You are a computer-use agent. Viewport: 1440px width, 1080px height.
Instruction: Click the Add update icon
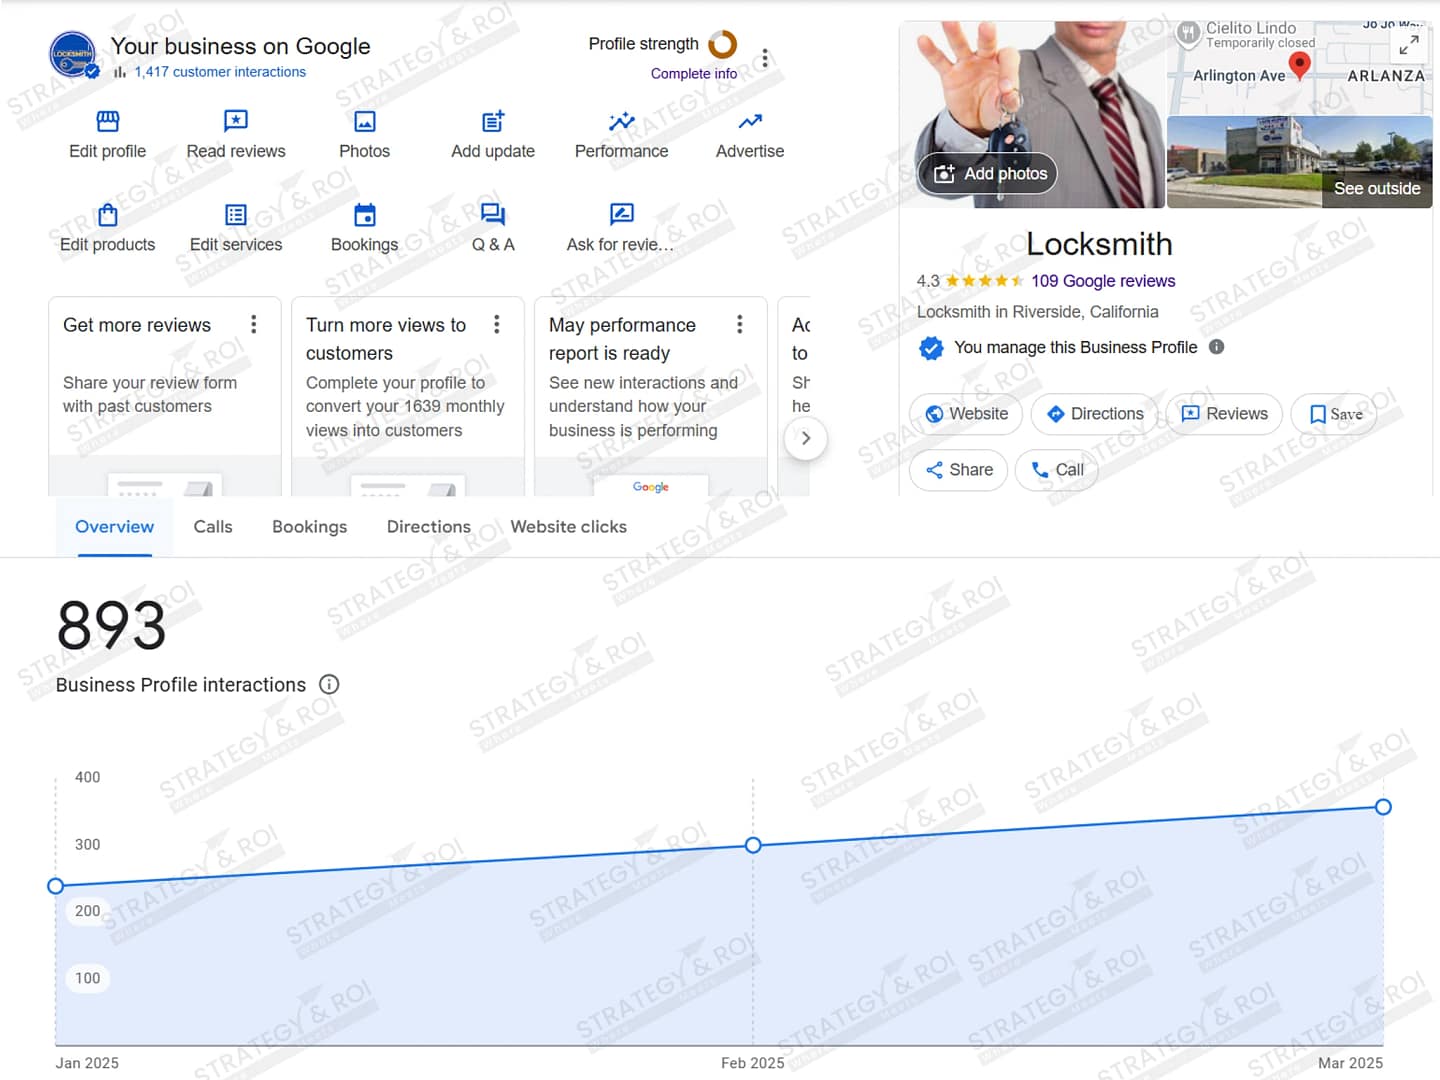493,122
